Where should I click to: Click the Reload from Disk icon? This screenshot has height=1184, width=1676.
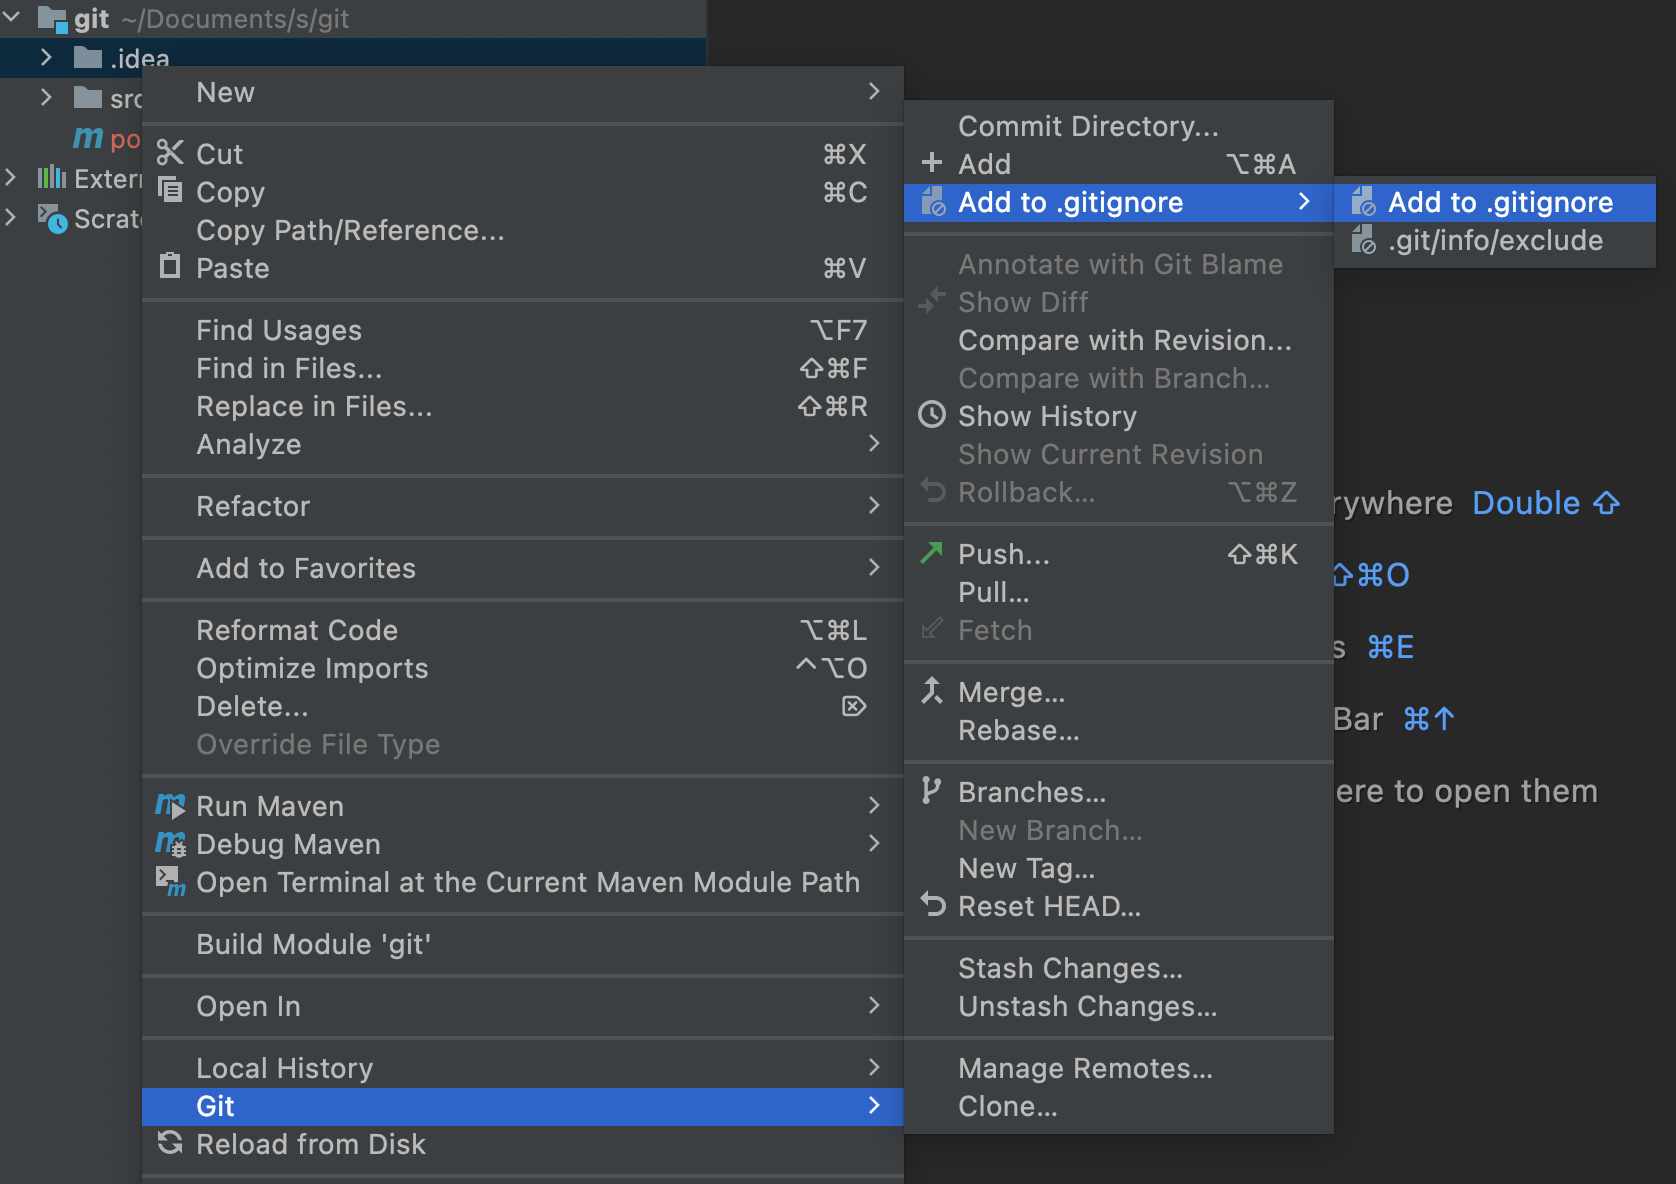[170, 1143]
